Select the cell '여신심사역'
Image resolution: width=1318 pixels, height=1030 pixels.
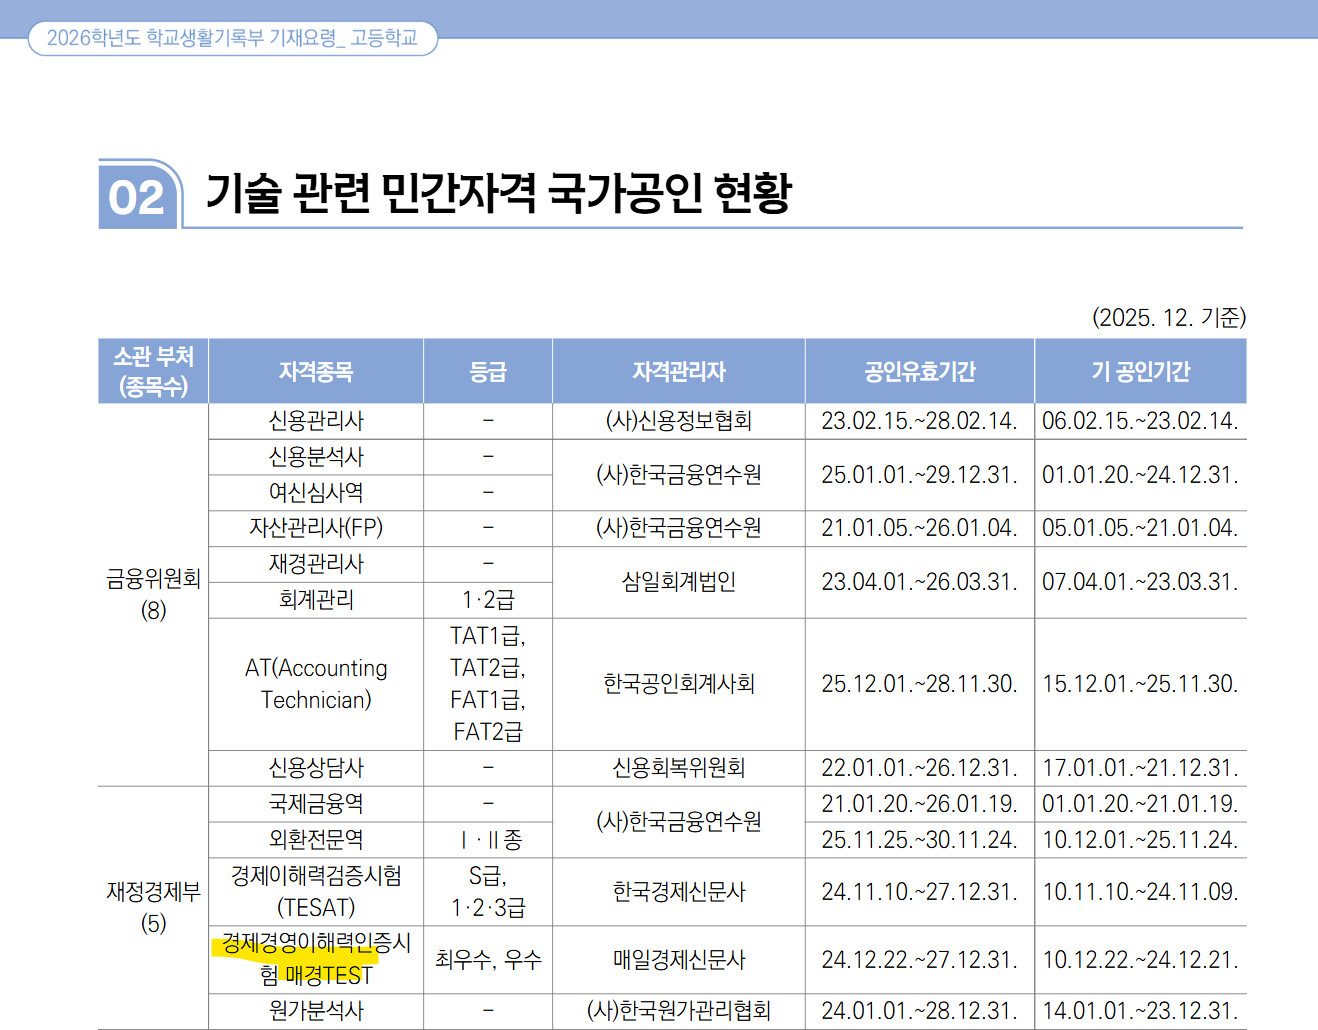coord(316,493)
